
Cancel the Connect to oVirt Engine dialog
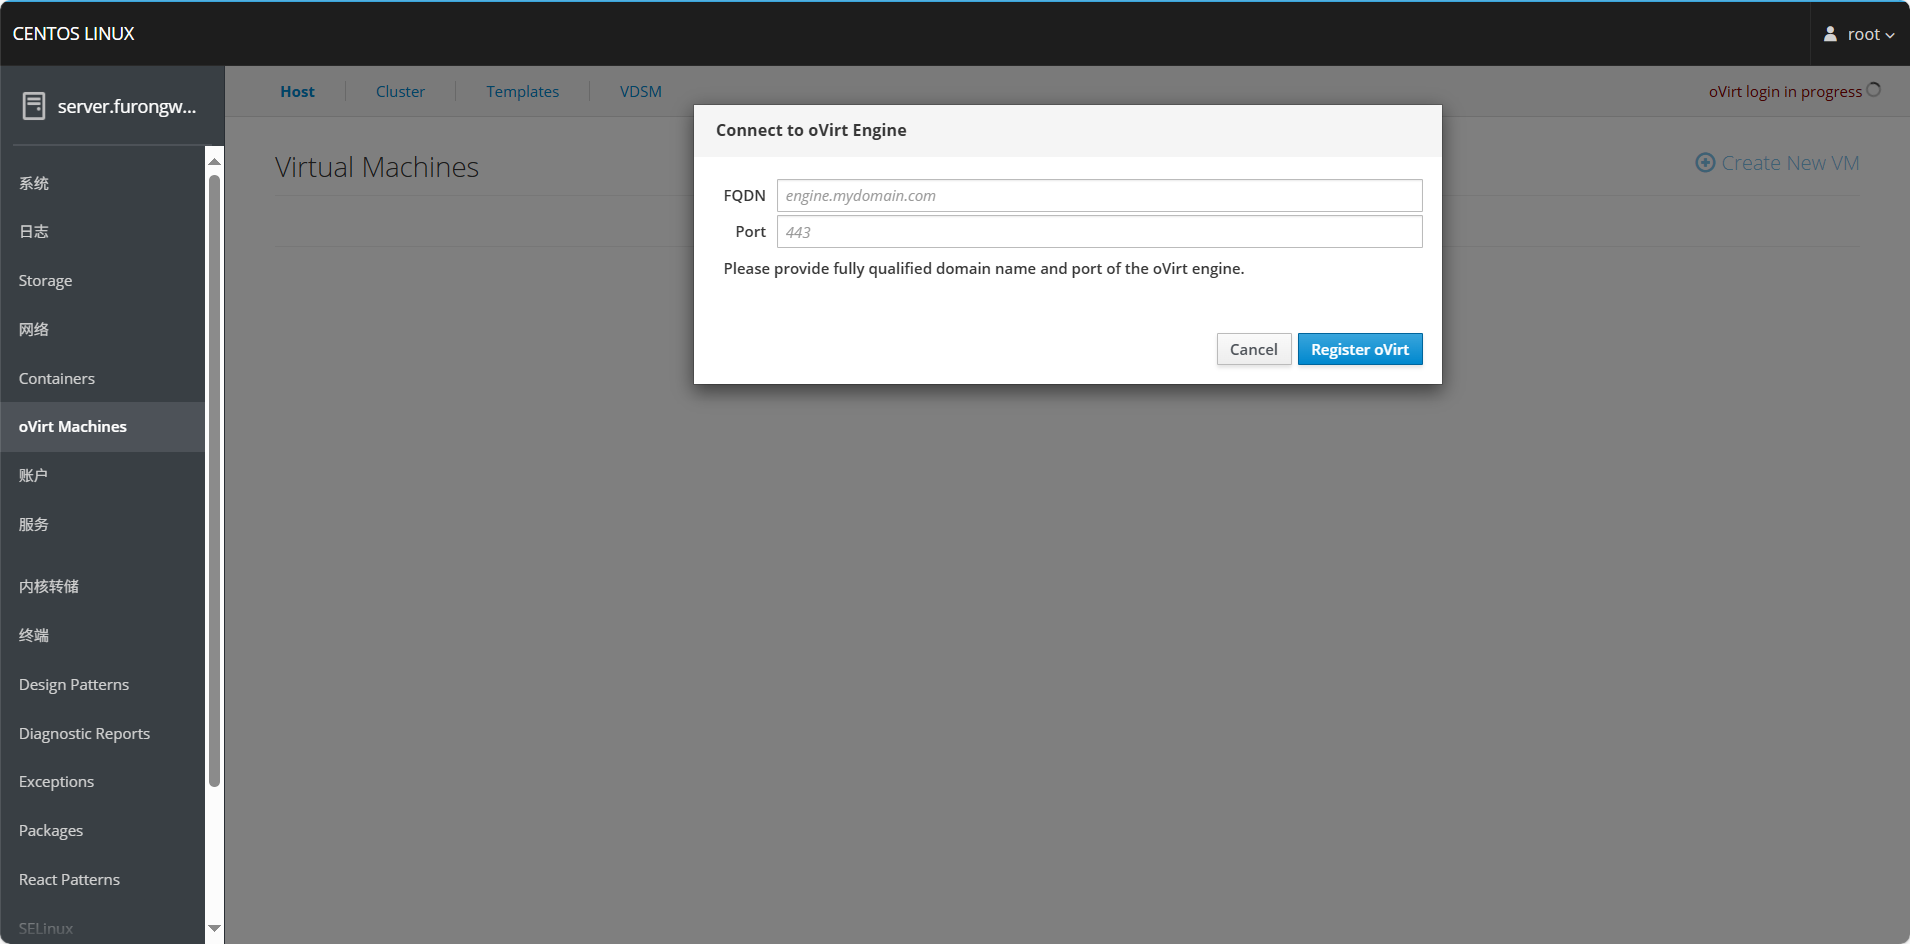pos(1254,349)
